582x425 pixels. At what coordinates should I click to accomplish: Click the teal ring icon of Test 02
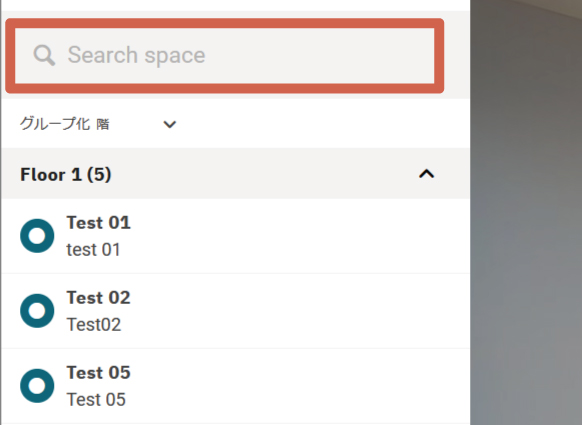37,311
